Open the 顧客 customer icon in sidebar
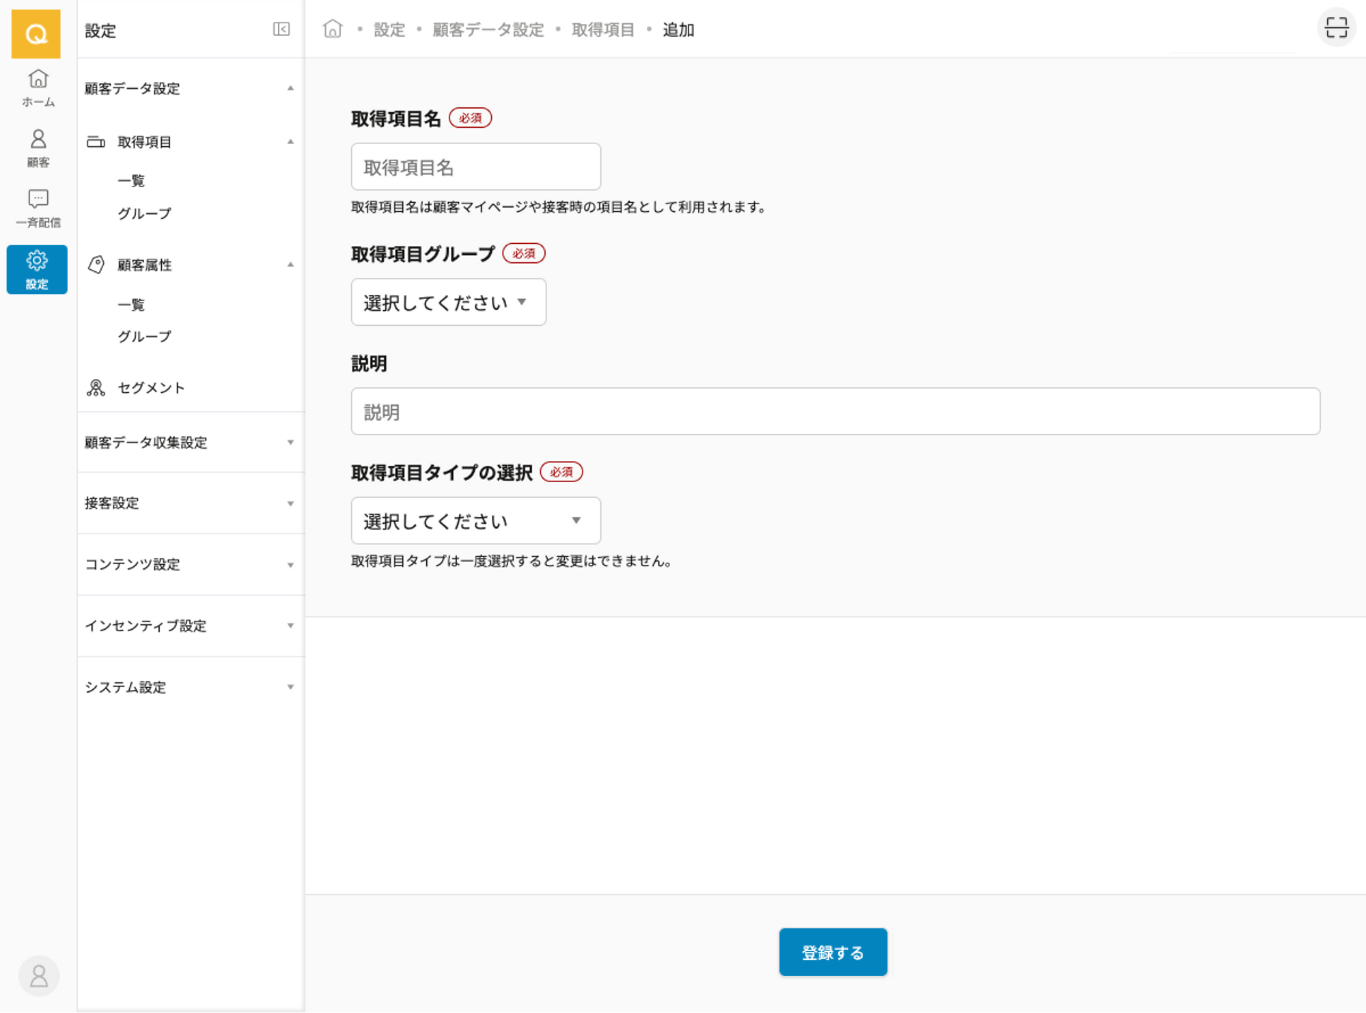Image resolution: width=1366 pixels, height=1013 pixels. pos(38,147)
